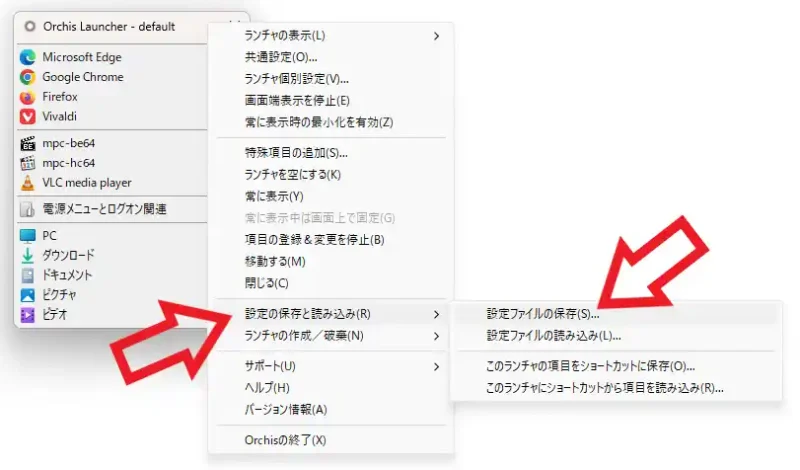Expand ランチャの表示(L) submenu arrow

tap(436, 36)
